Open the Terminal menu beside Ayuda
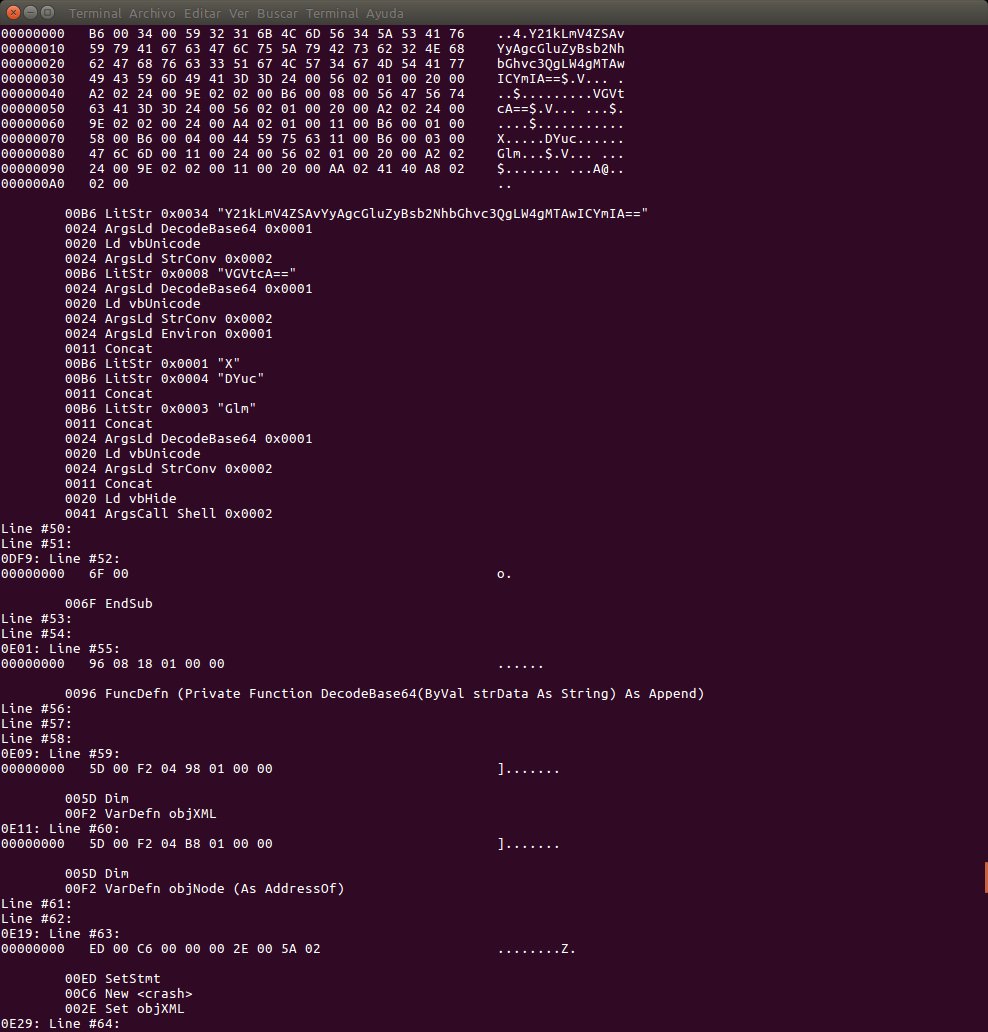Screen dimensions: 988x1032 coord(332,13)
